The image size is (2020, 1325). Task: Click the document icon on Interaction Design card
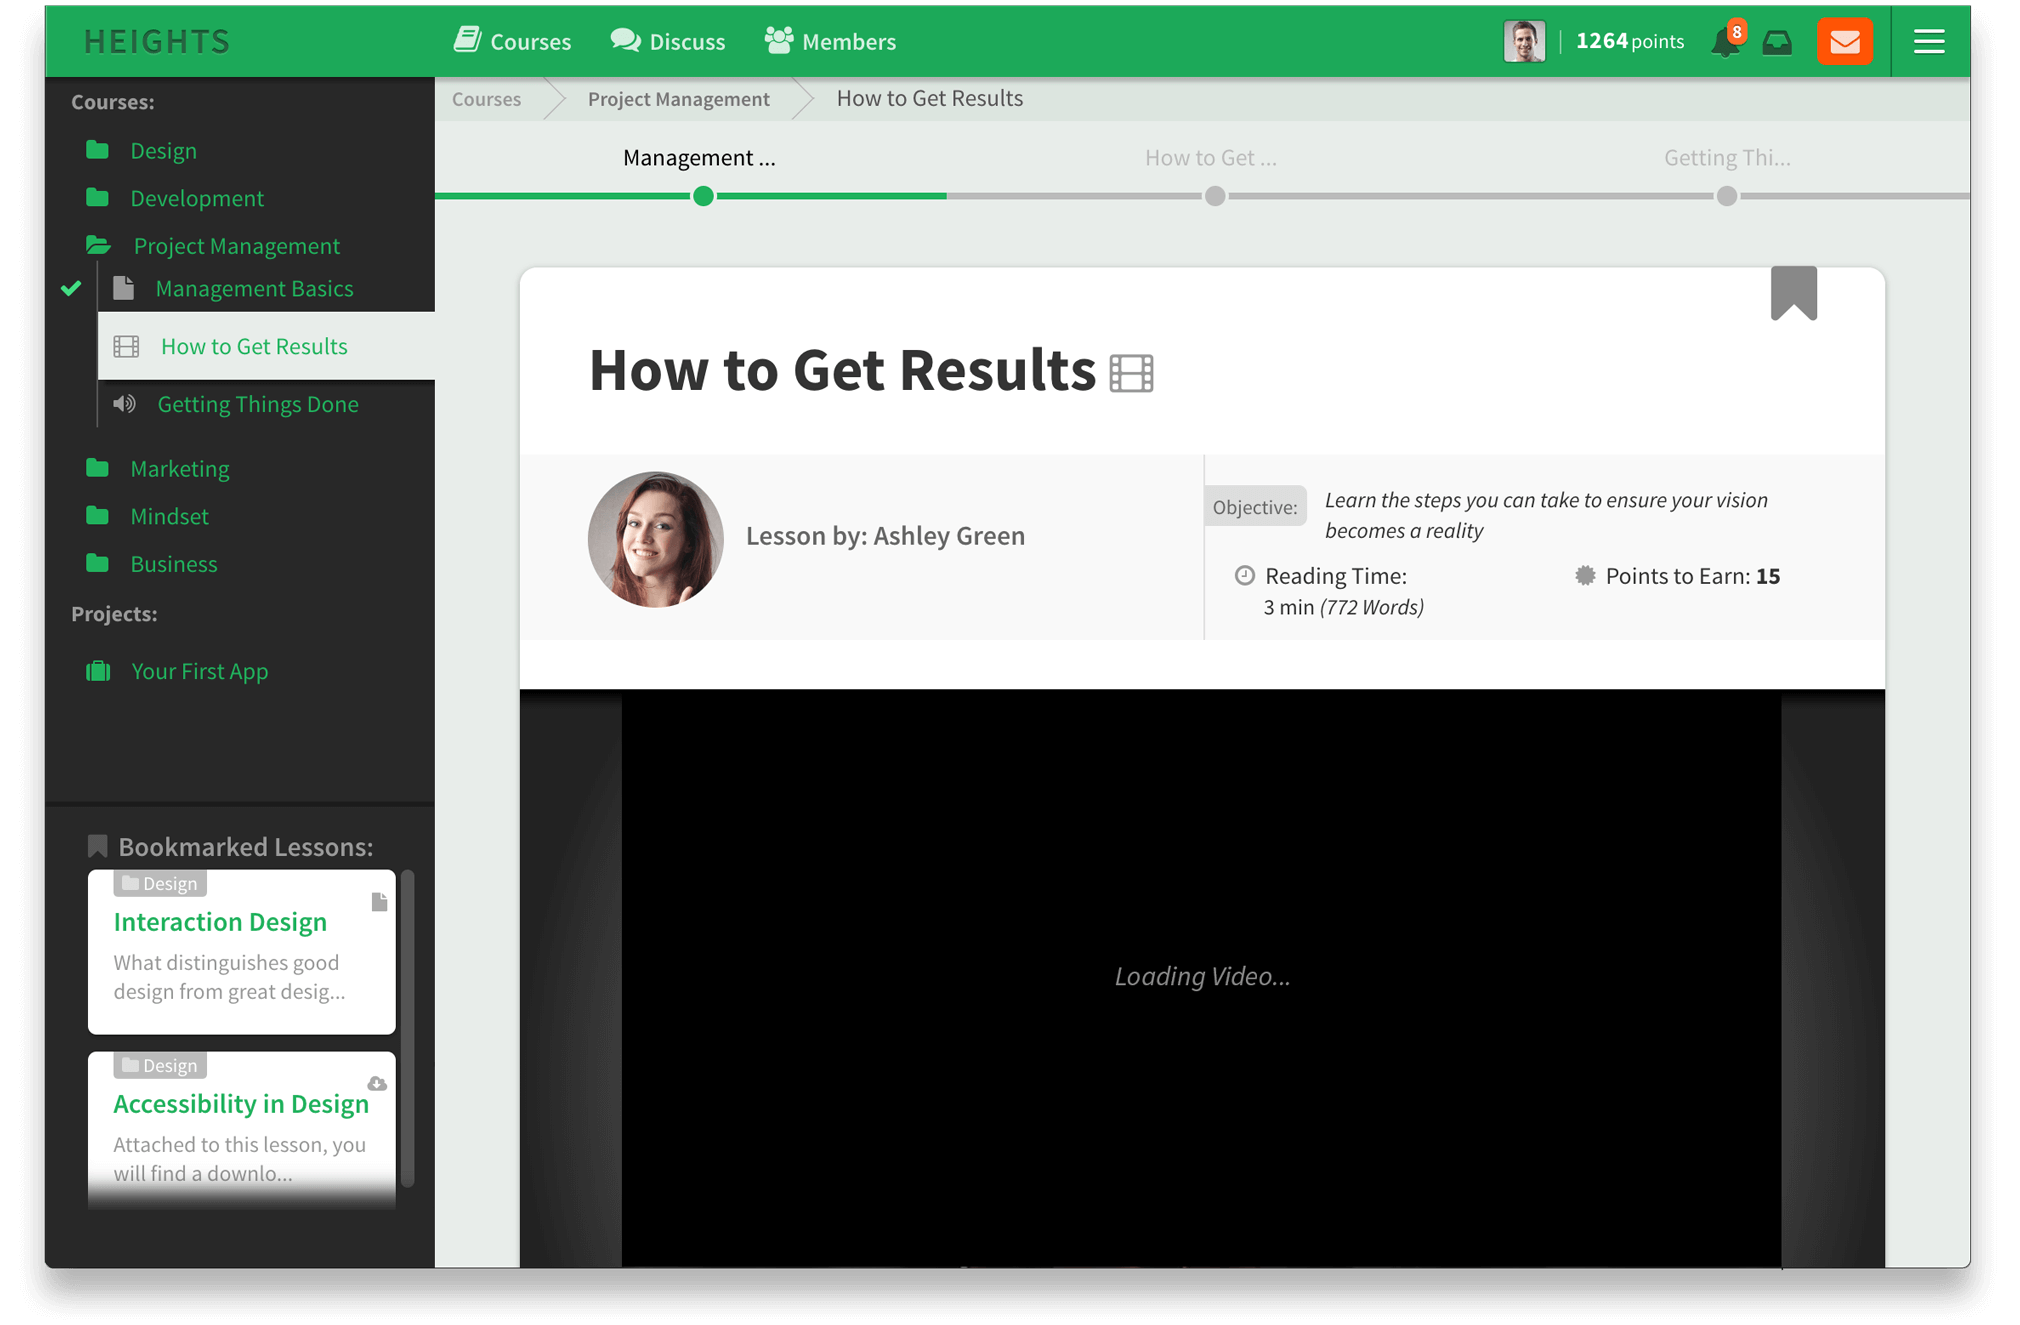379,902
